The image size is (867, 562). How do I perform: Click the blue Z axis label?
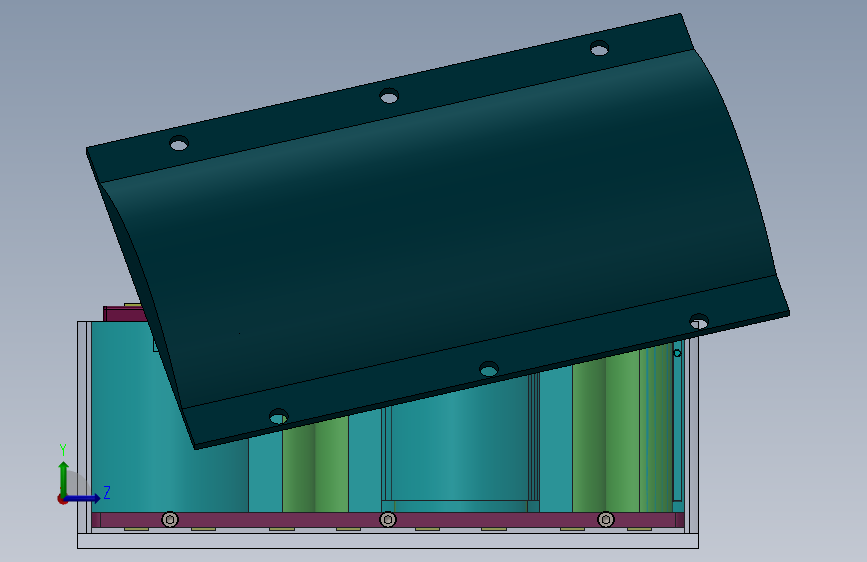point(107,492)
